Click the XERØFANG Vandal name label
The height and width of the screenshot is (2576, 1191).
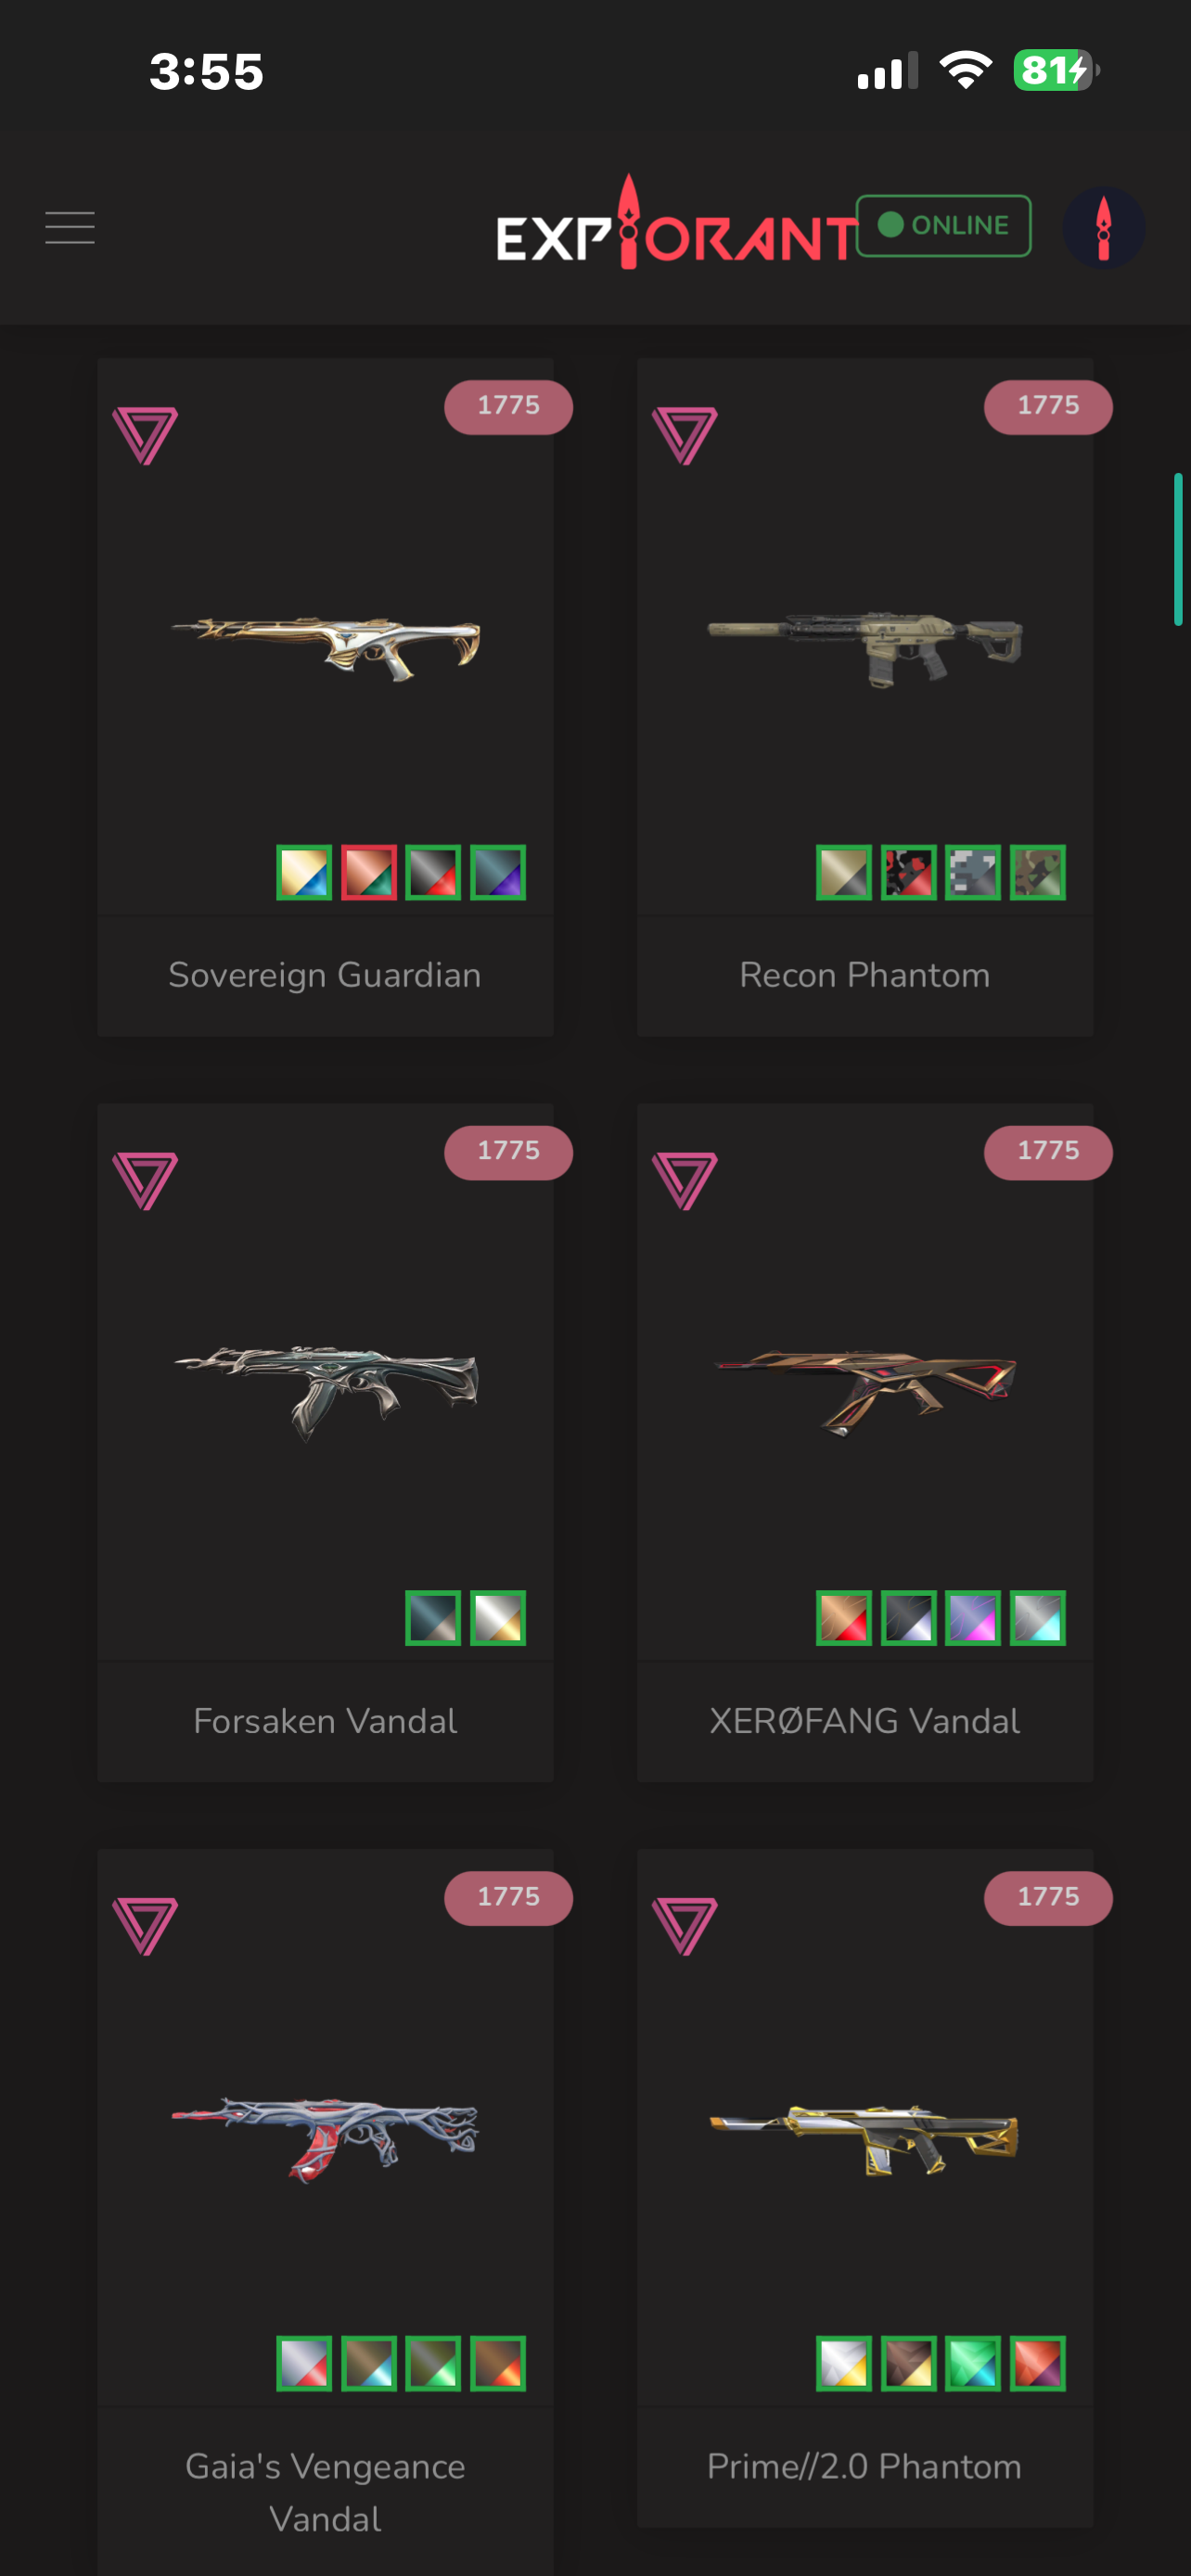[865, 1721]
